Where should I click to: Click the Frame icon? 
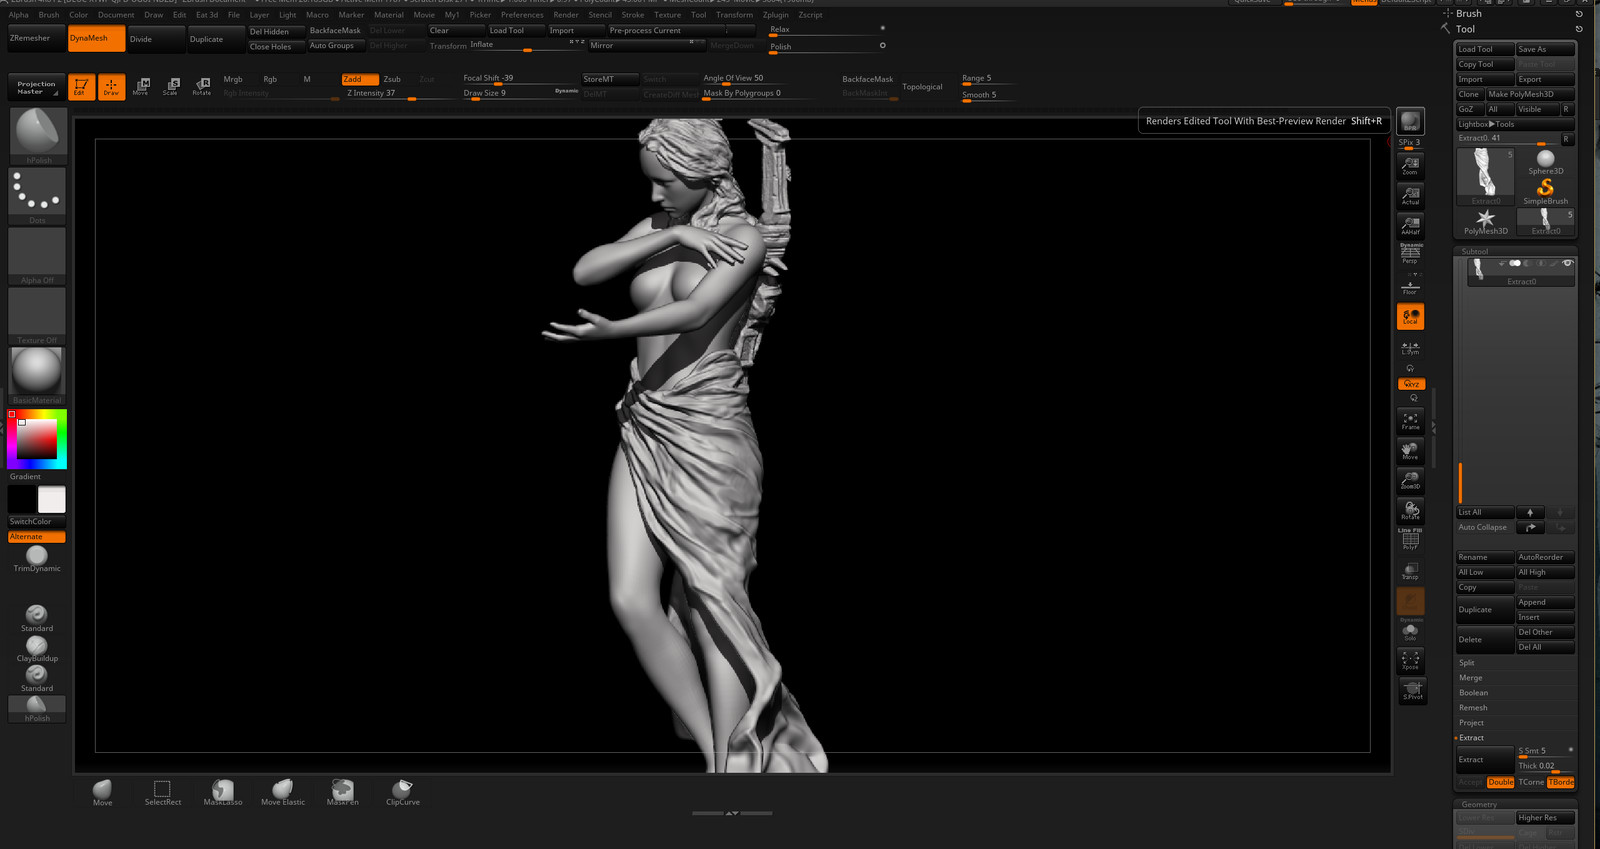(1410, 421)
